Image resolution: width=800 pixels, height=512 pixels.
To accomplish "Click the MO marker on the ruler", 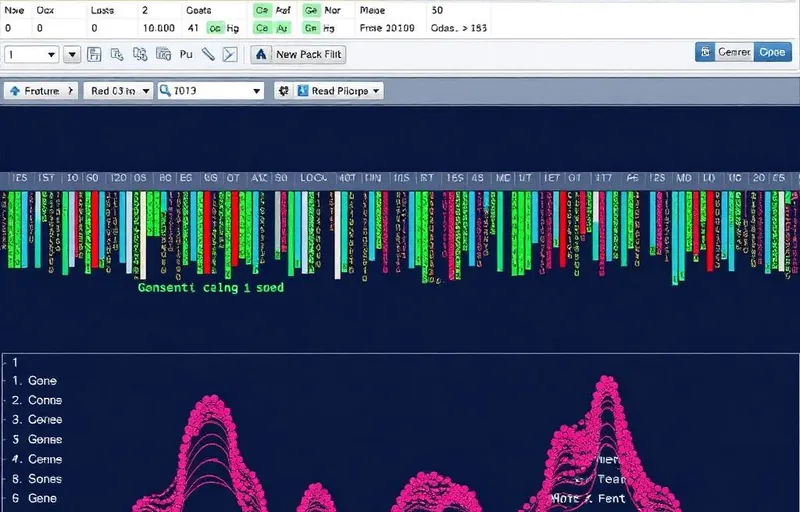I will point(684,177).
